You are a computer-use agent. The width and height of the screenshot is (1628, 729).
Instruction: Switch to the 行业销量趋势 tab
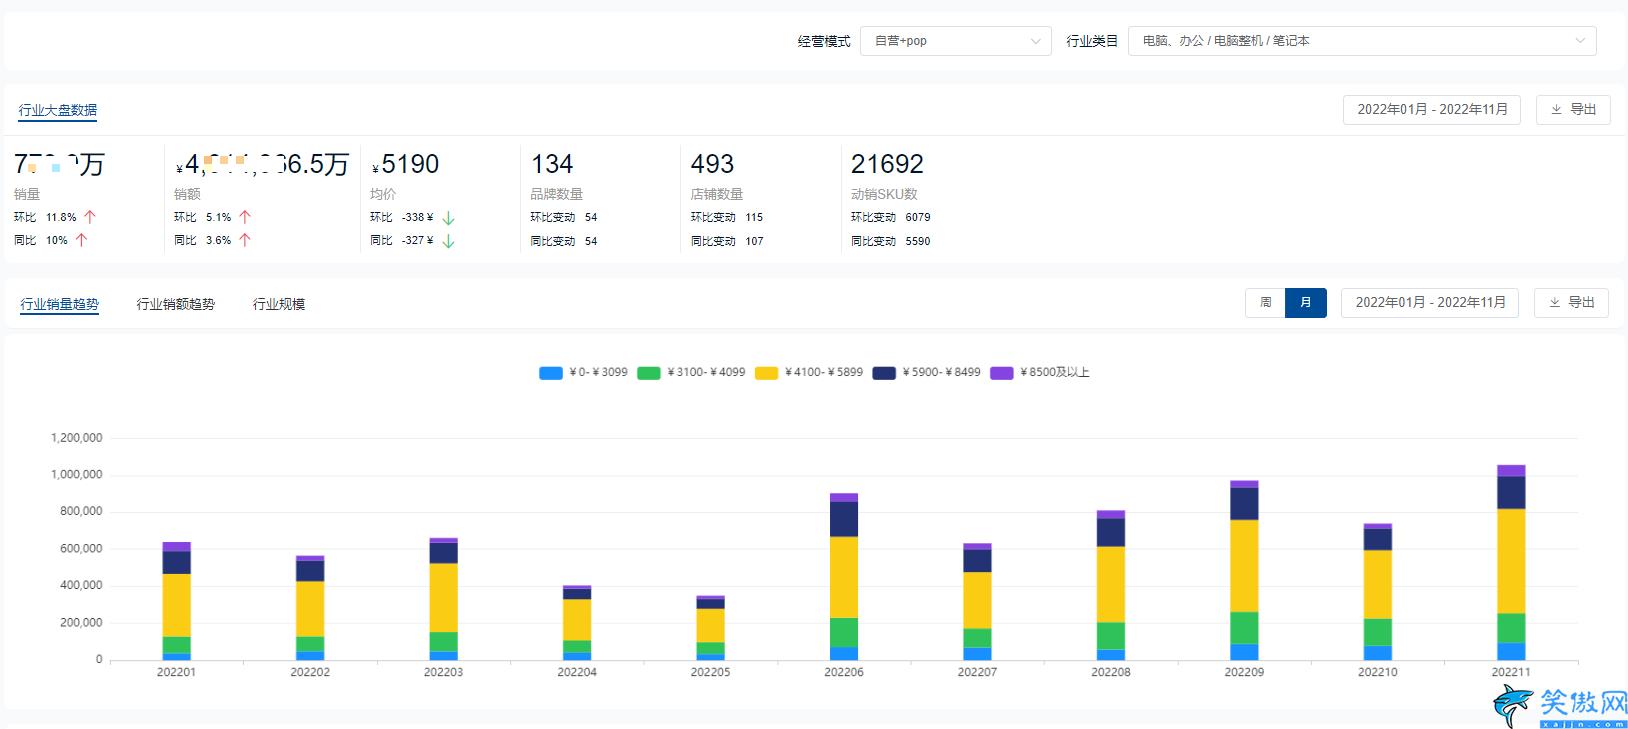60,304
